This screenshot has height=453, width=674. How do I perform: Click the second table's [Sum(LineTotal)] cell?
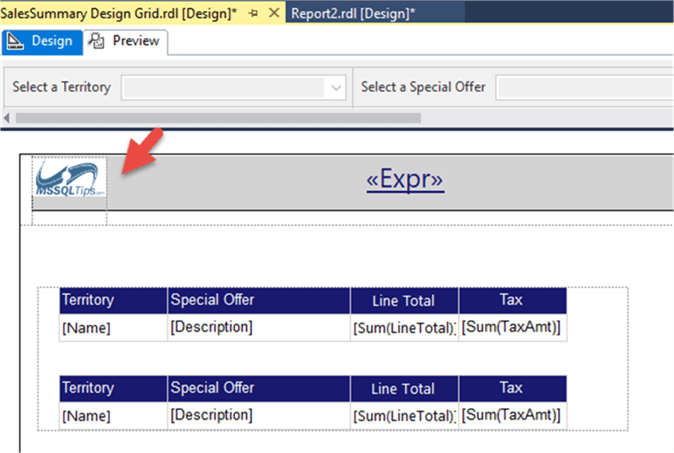pyautogui.click(x=404, y=416)
